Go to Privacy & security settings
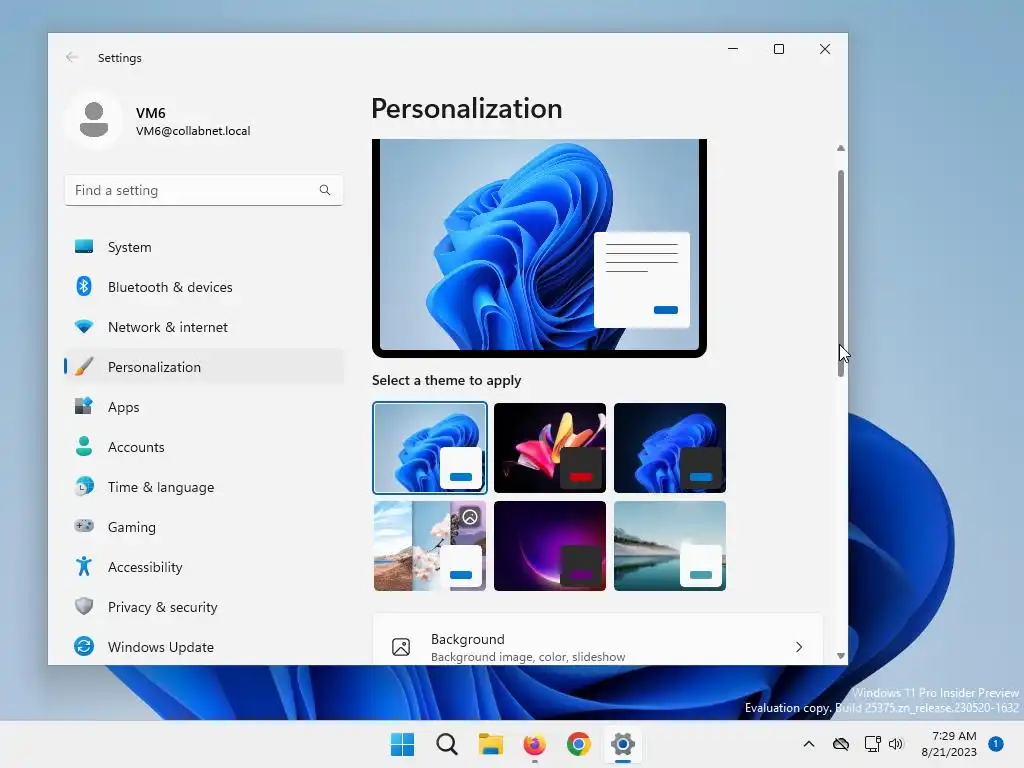The height and width of the screenshot is (768, 1024). [x=204, y=607]
